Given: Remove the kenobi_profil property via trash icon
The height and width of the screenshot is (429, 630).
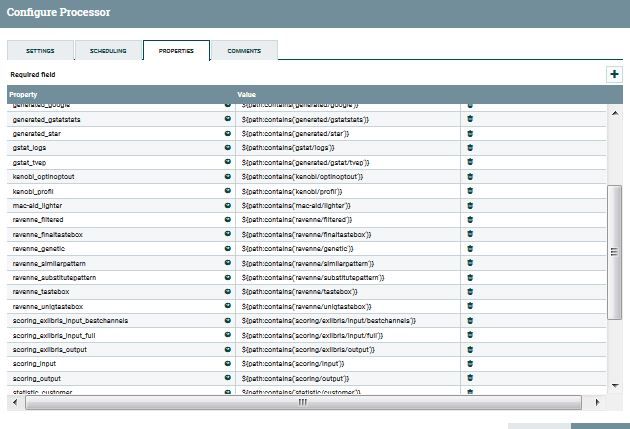Looking at the screenshot, I should [x=470, y=190].
